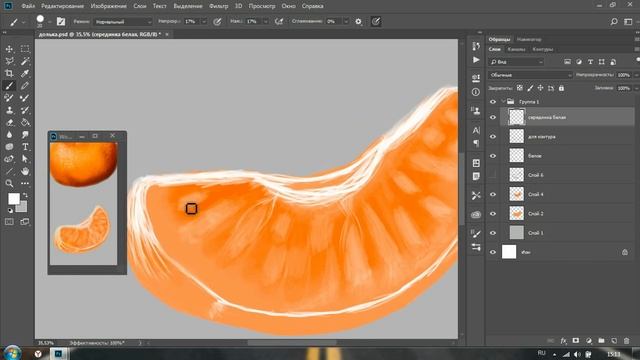Open the Редактирование menu

coord(62,6)
